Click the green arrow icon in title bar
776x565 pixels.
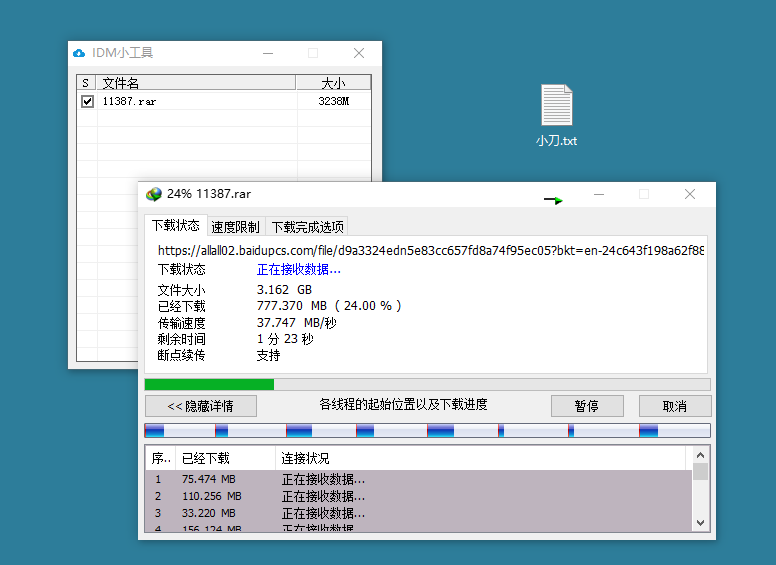point(553,200)
